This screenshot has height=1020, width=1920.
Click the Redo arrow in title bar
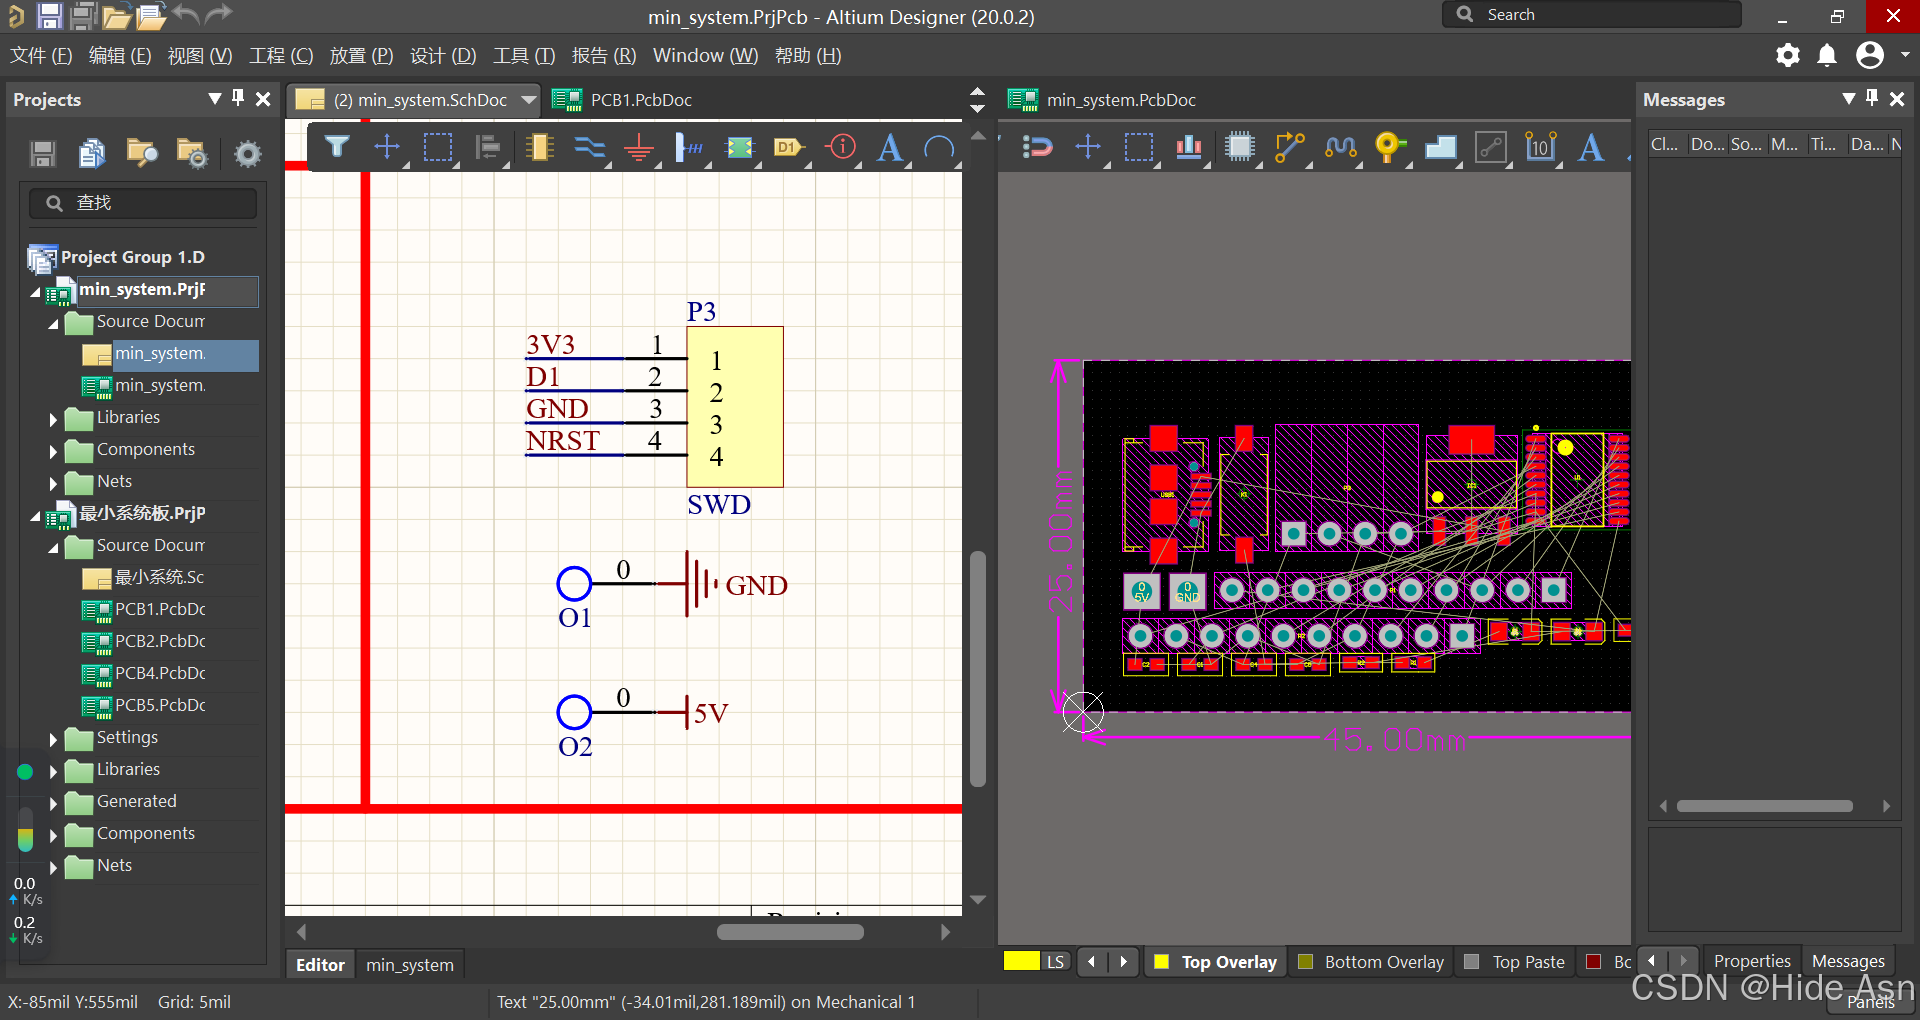(219, 14)
